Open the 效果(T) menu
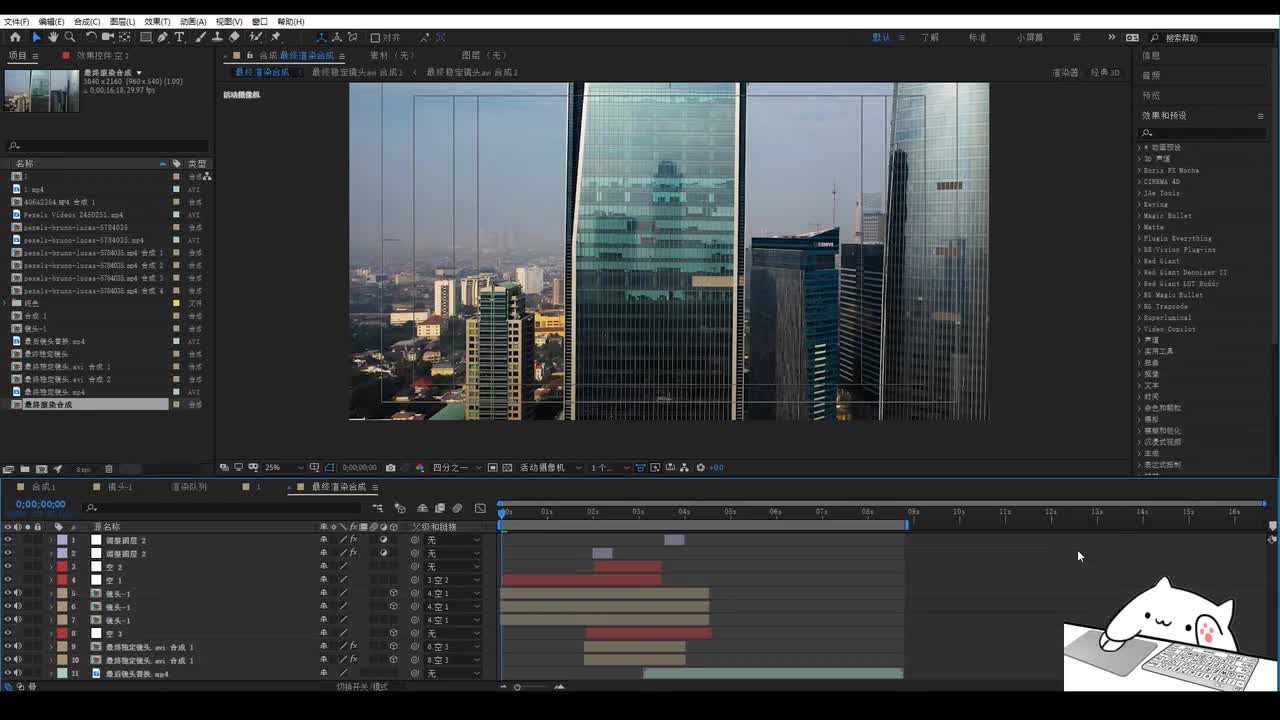The image size is (1280, 720). point(157,21)
